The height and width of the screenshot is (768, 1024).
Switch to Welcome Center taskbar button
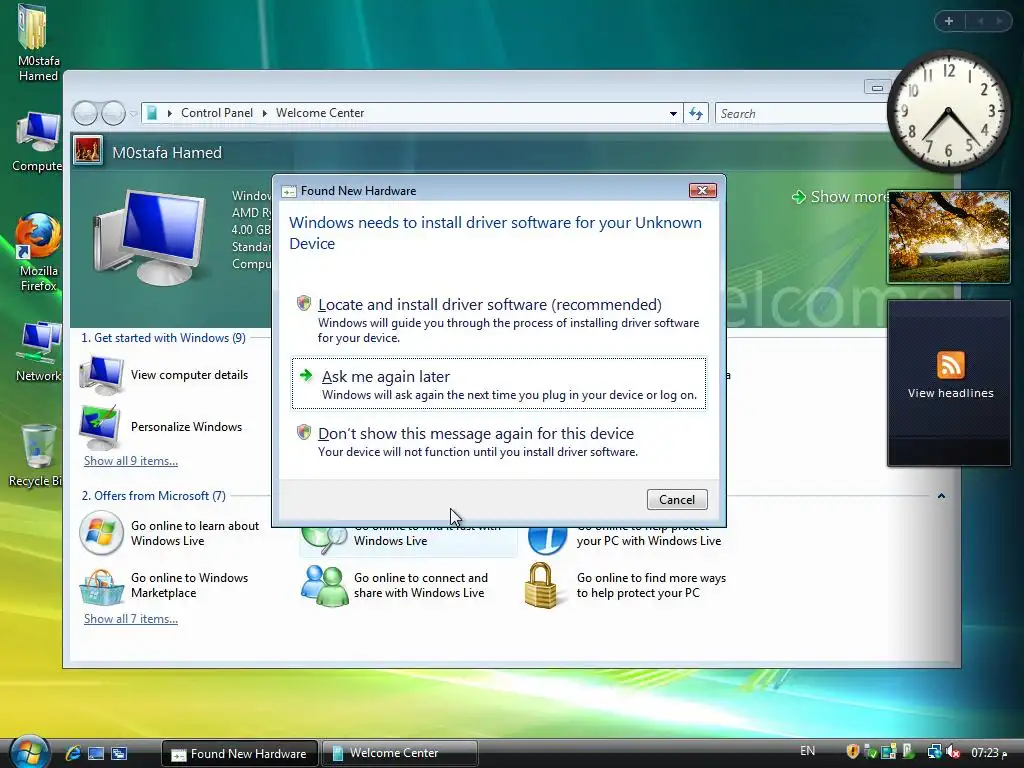400,754
